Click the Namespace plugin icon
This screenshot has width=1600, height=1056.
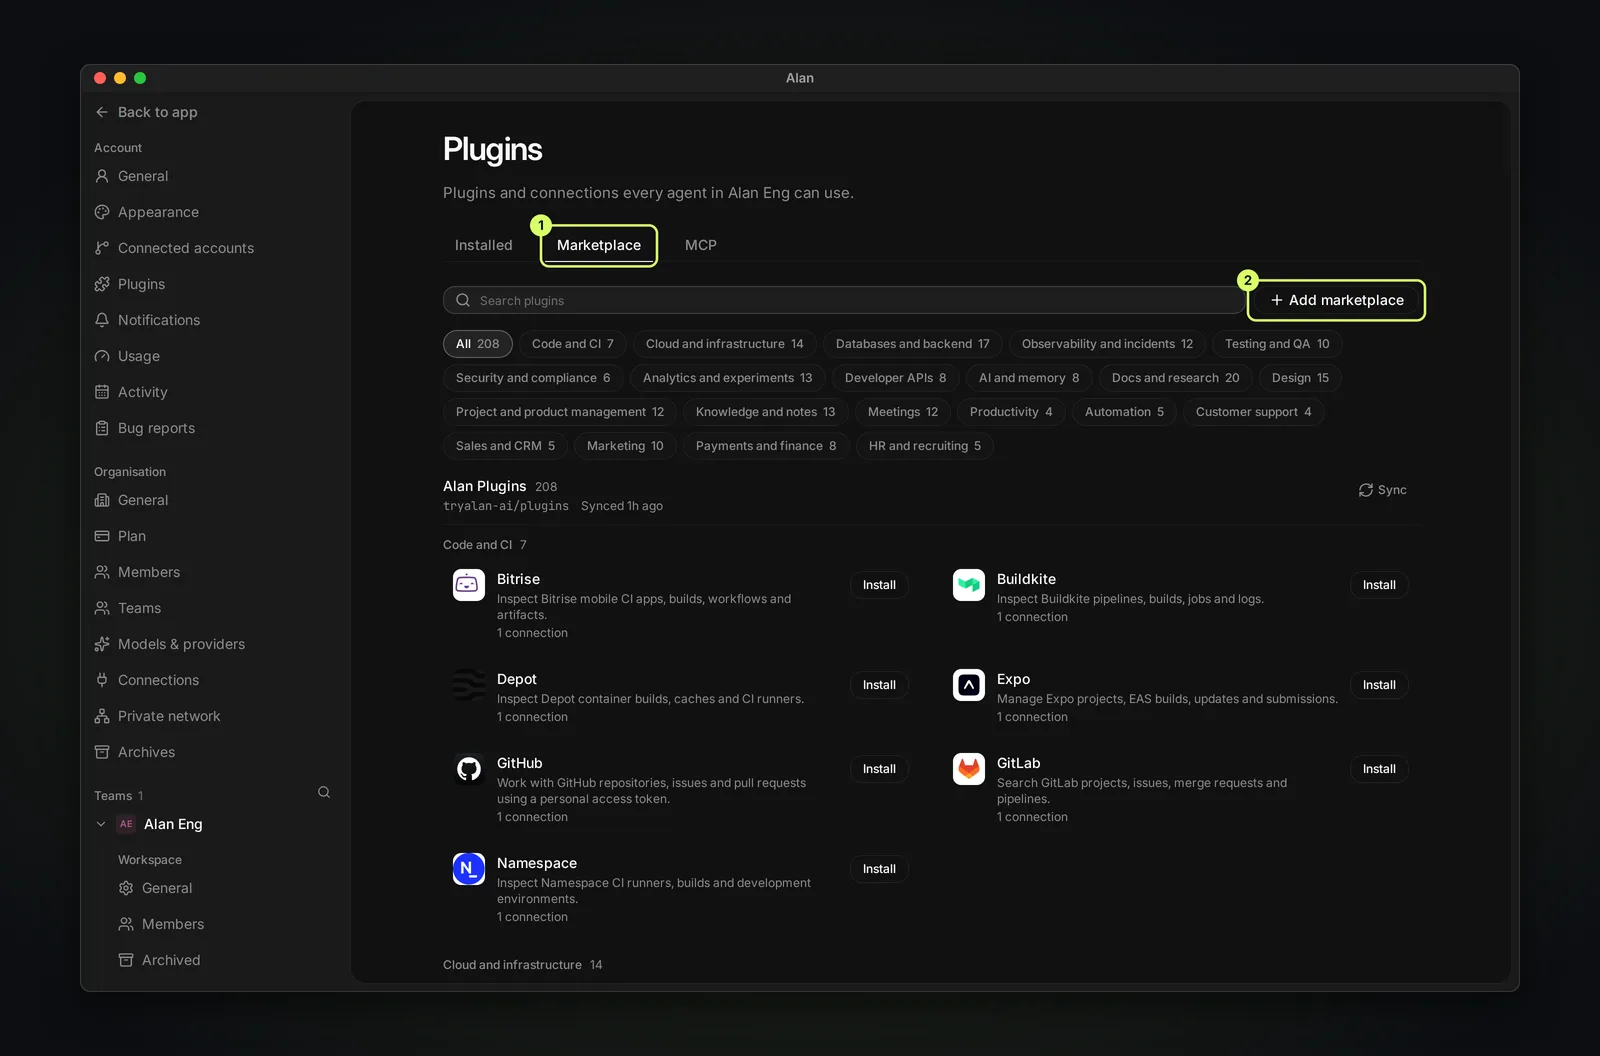pyautogui.click(x=469, y=869)
